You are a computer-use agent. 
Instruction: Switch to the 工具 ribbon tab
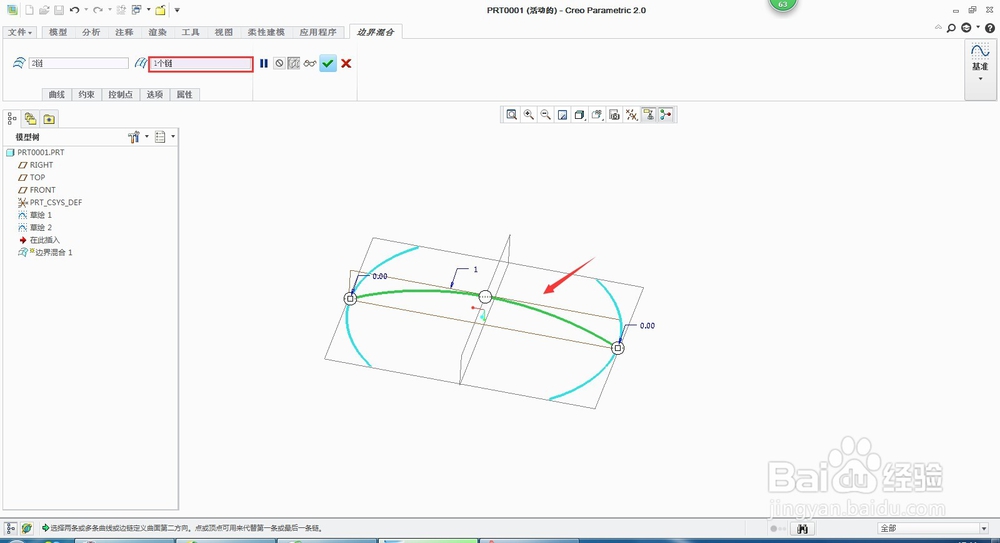click(x=191, y=32)
